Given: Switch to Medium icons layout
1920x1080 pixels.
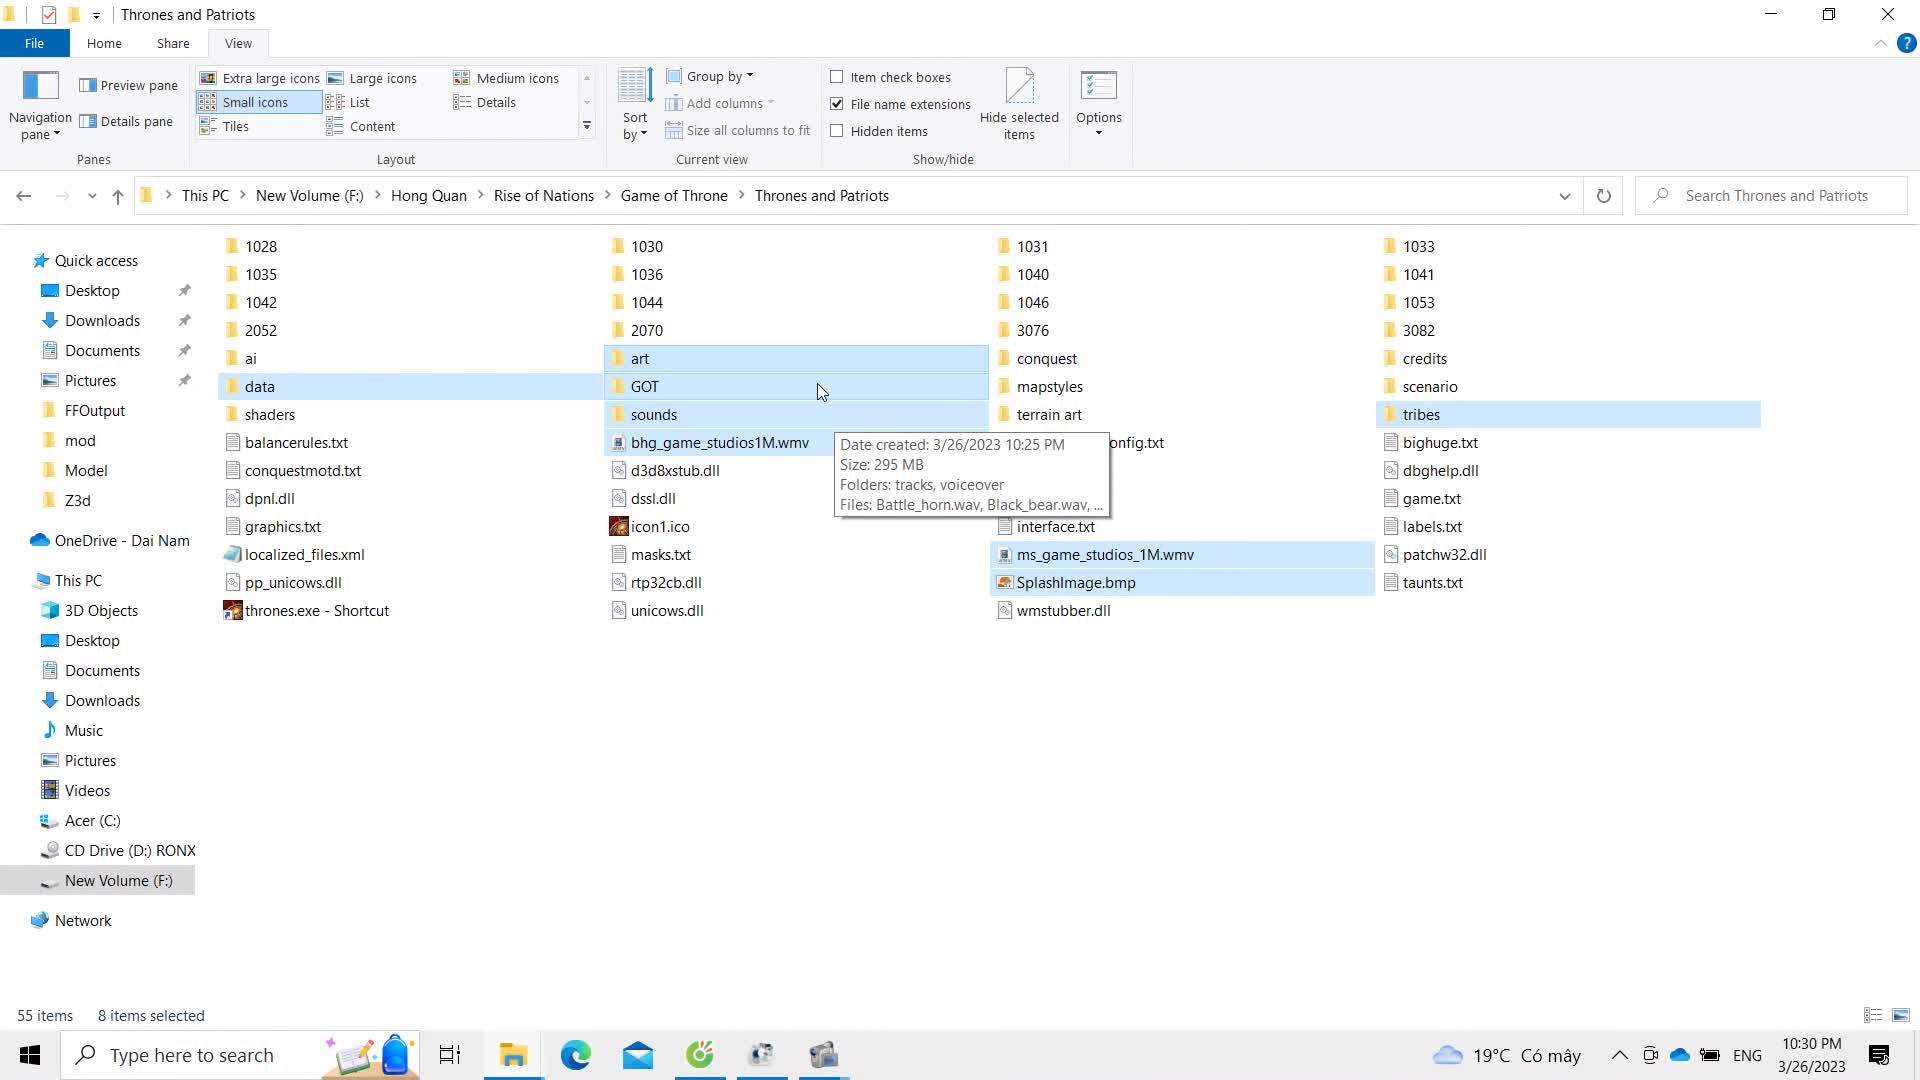Looking at the screenshot, I should tap(507, 78).
